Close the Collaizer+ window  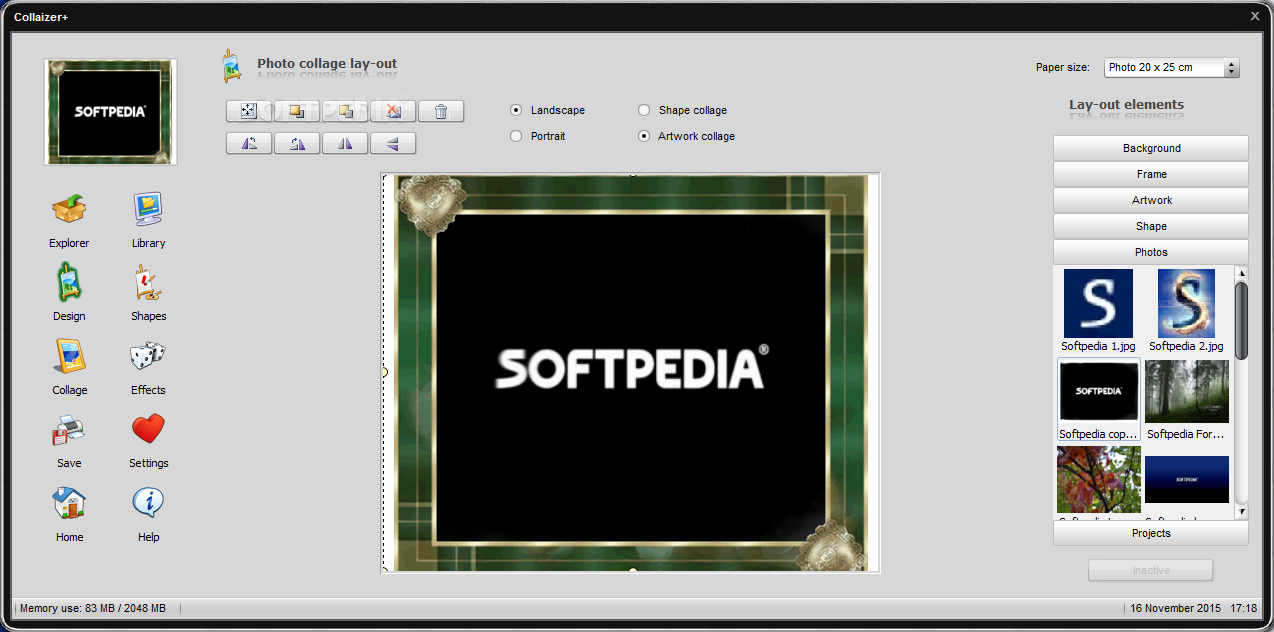[x=1255, y=16]
